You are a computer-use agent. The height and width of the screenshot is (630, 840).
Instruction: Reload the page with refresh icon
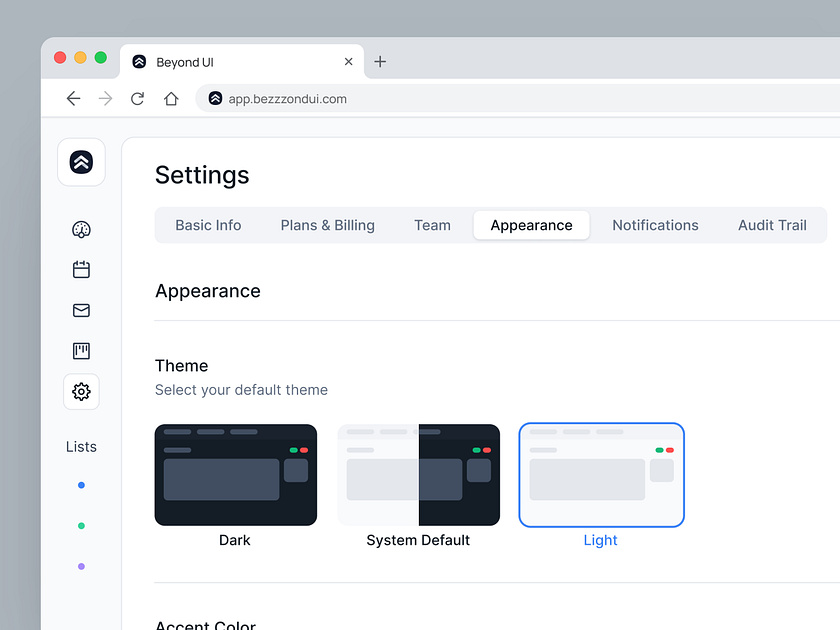click(138, 99)
